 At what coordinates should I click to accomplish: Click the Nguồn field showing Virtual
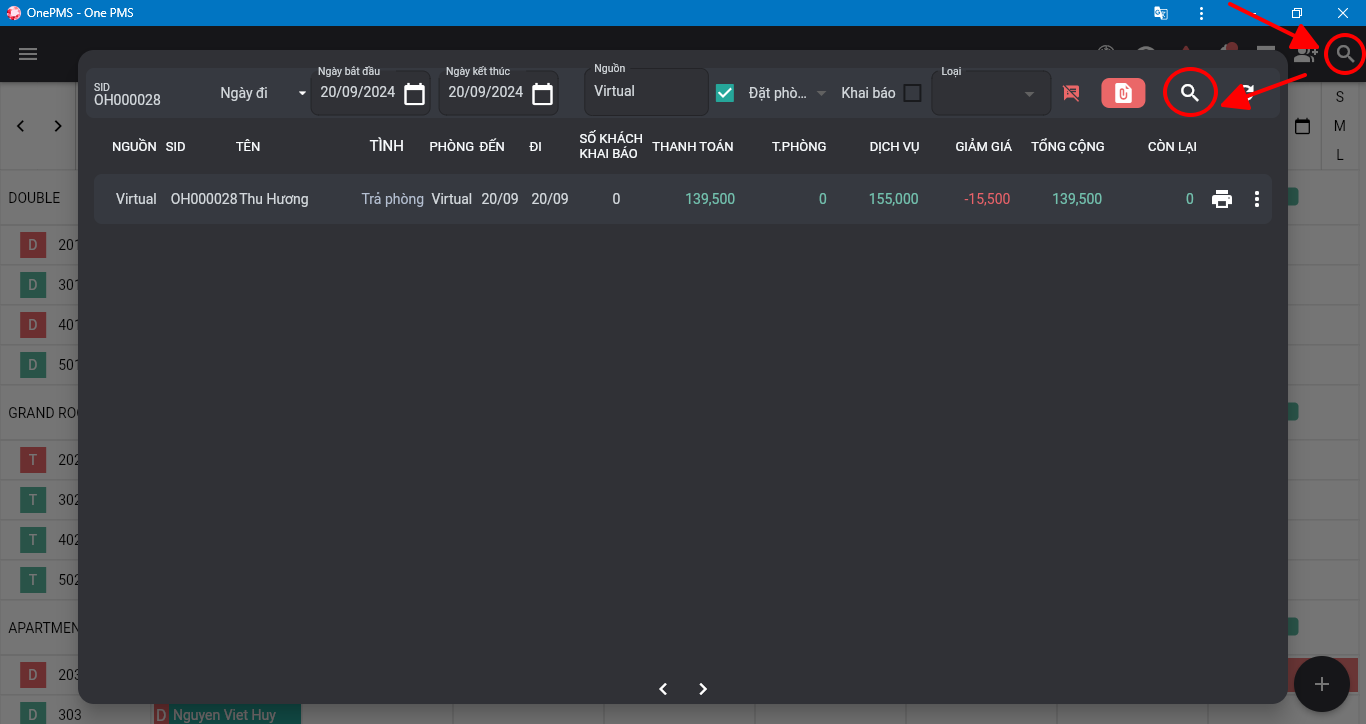coord(646,92)
